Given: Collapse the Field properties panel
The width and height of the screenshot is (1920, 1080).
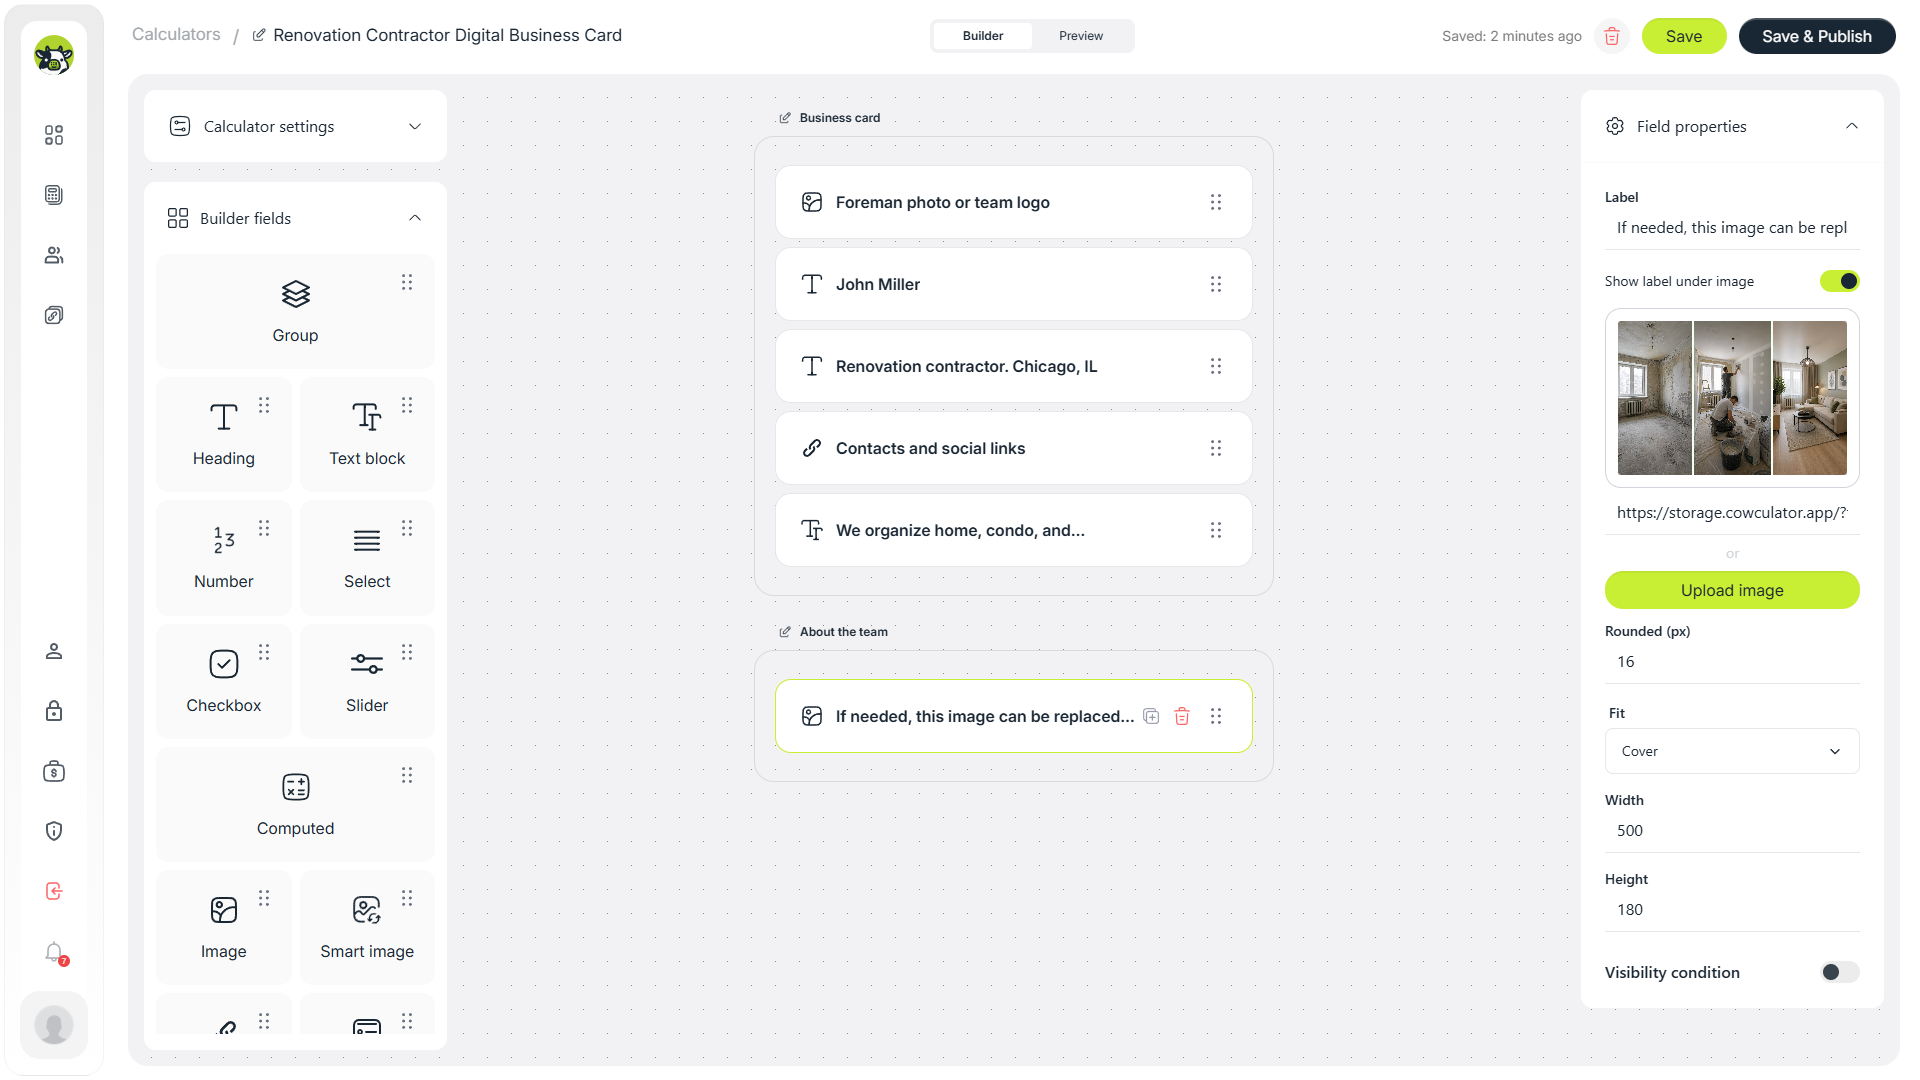Looking at the screenshot, I should (x=1852, y=126).
